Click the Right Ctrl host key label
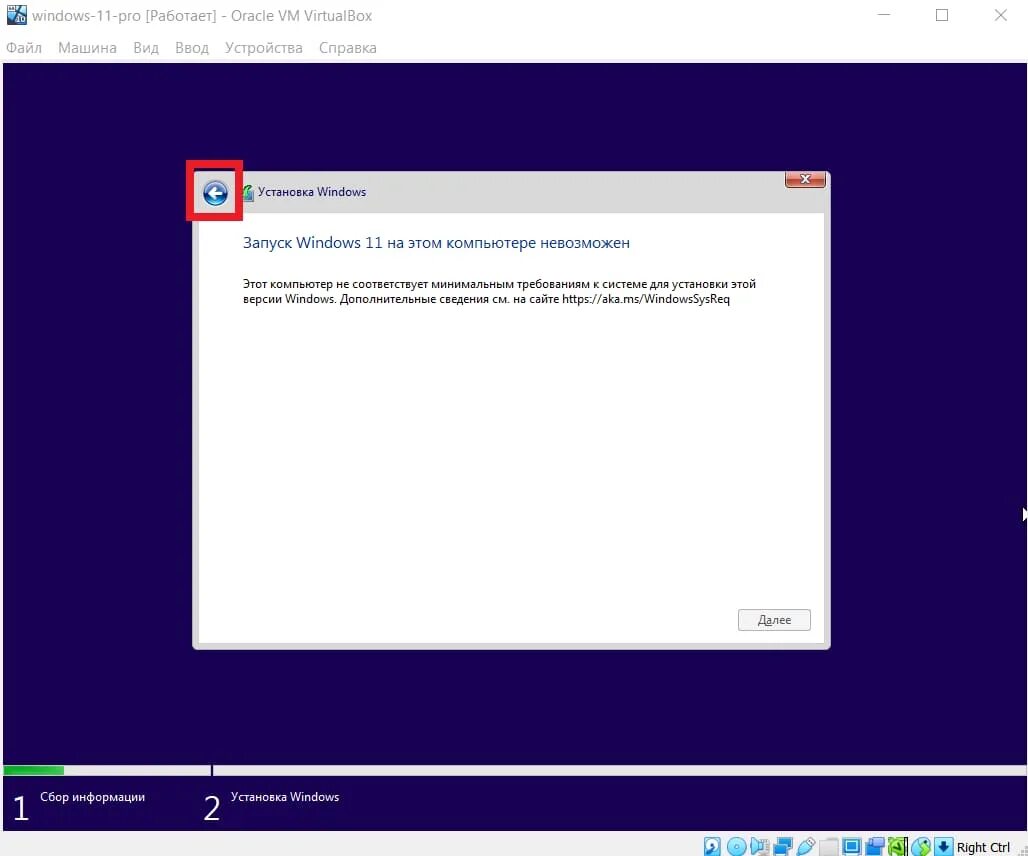The width and height of the screenshot is (1028, 856). tap(983, 847)
